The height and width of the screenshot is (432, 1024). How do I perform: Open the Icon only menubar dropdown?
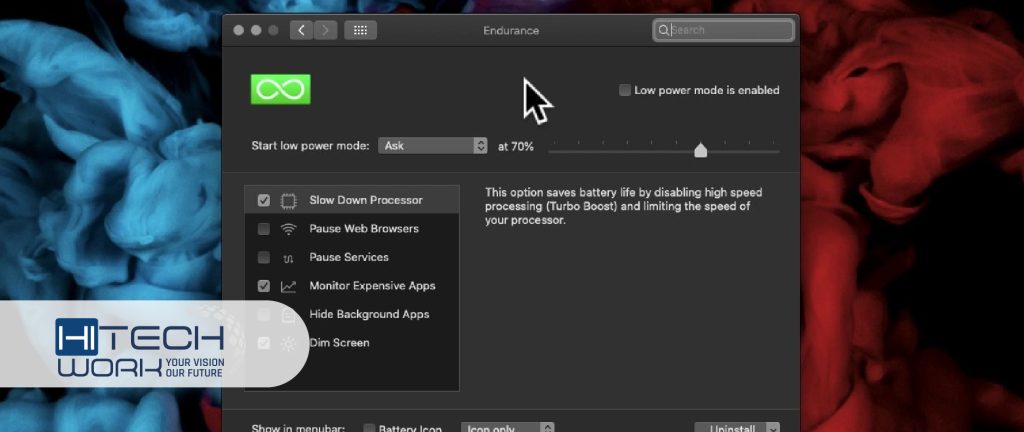point(507,428)
